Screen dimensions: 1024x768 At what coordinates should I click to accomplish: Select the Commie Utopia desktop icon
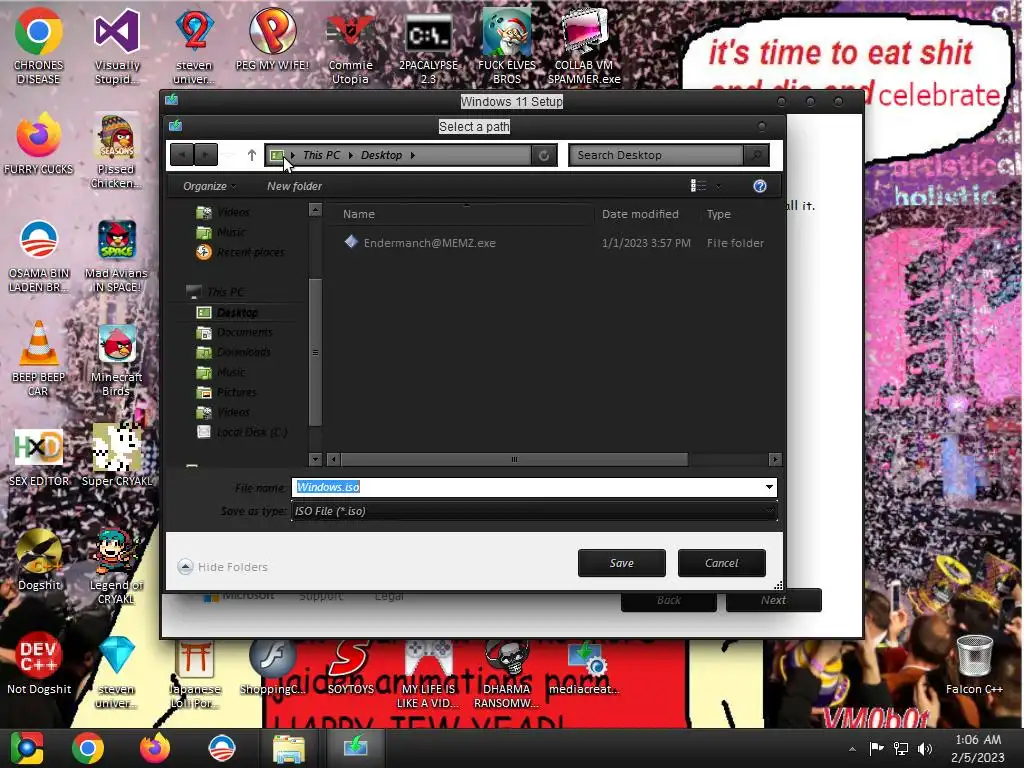pos(350,46)
